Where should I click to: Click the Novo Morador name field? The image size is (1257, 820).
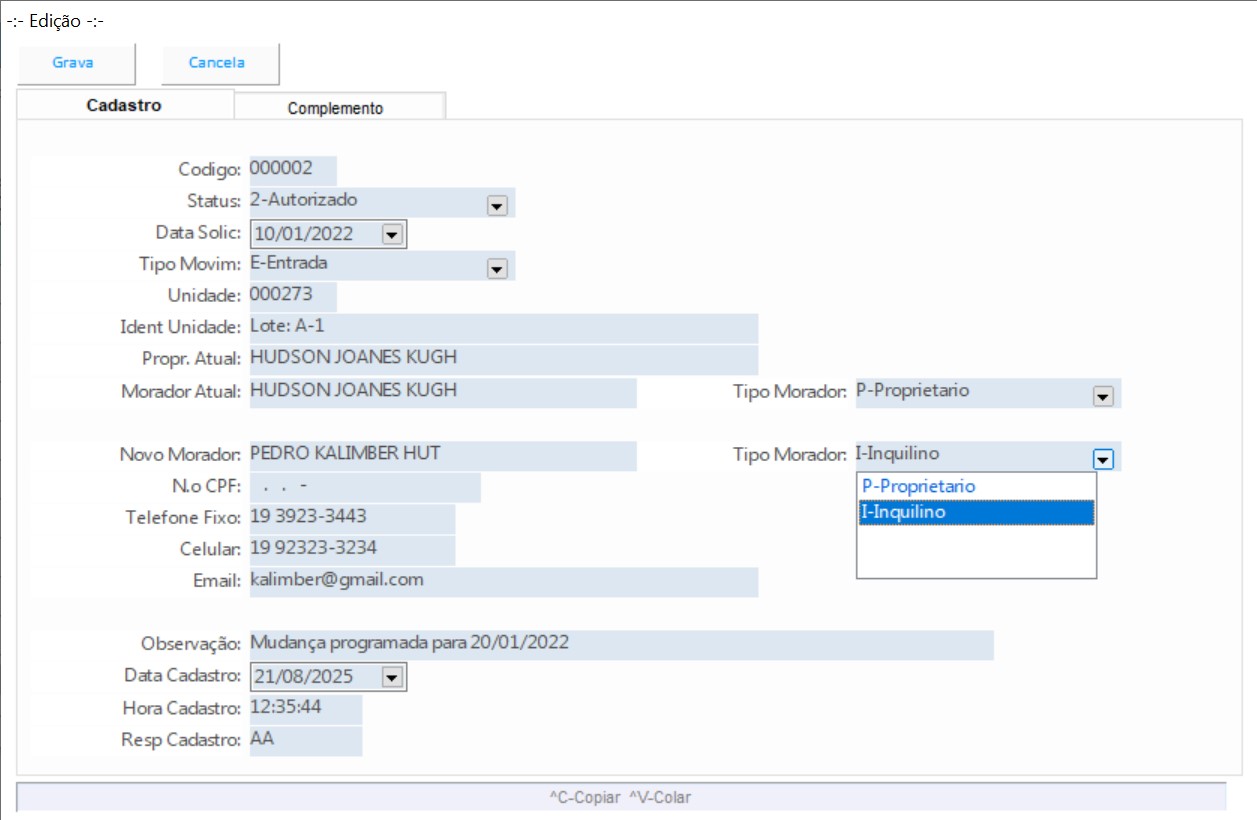[x=441, y=455]
